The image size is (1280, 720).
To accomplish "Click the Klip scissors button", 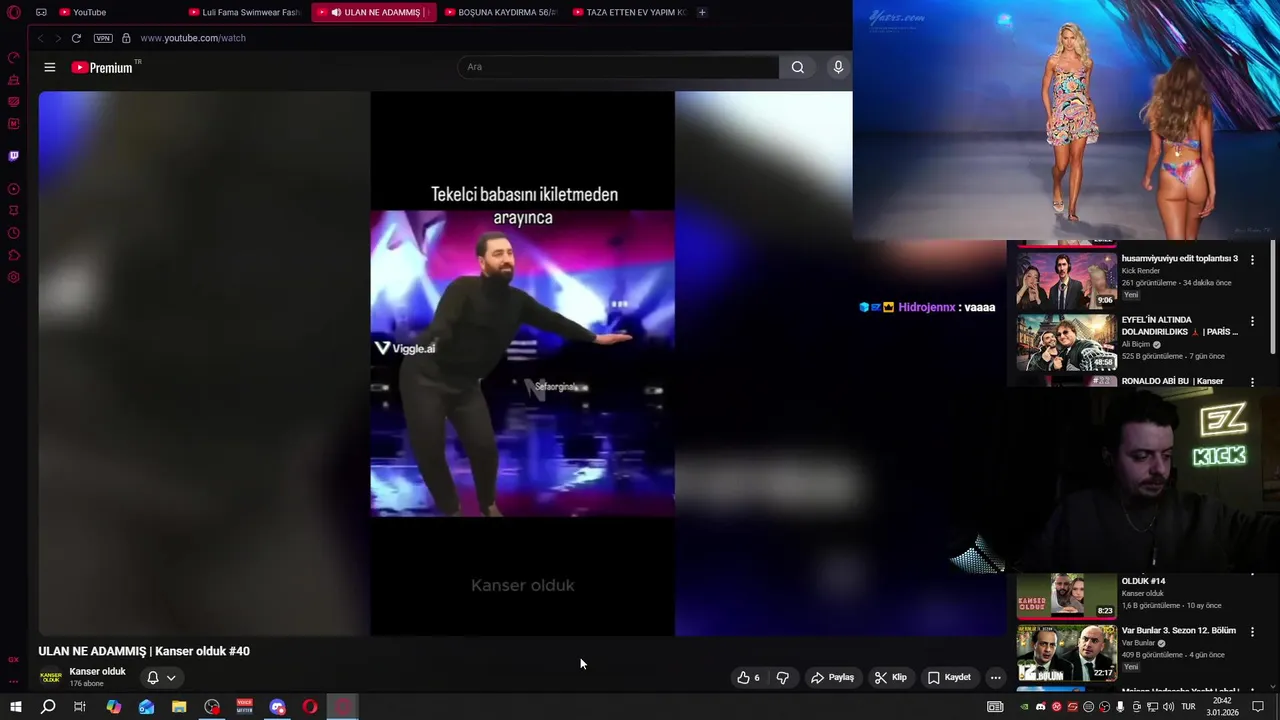I will pyautogui.click(x=890, y=677).
